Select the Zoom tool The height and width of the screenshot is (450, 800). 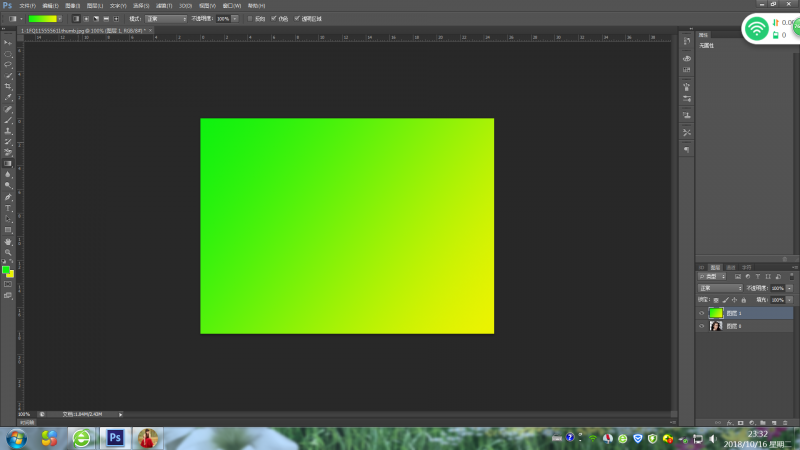(8, 252)
